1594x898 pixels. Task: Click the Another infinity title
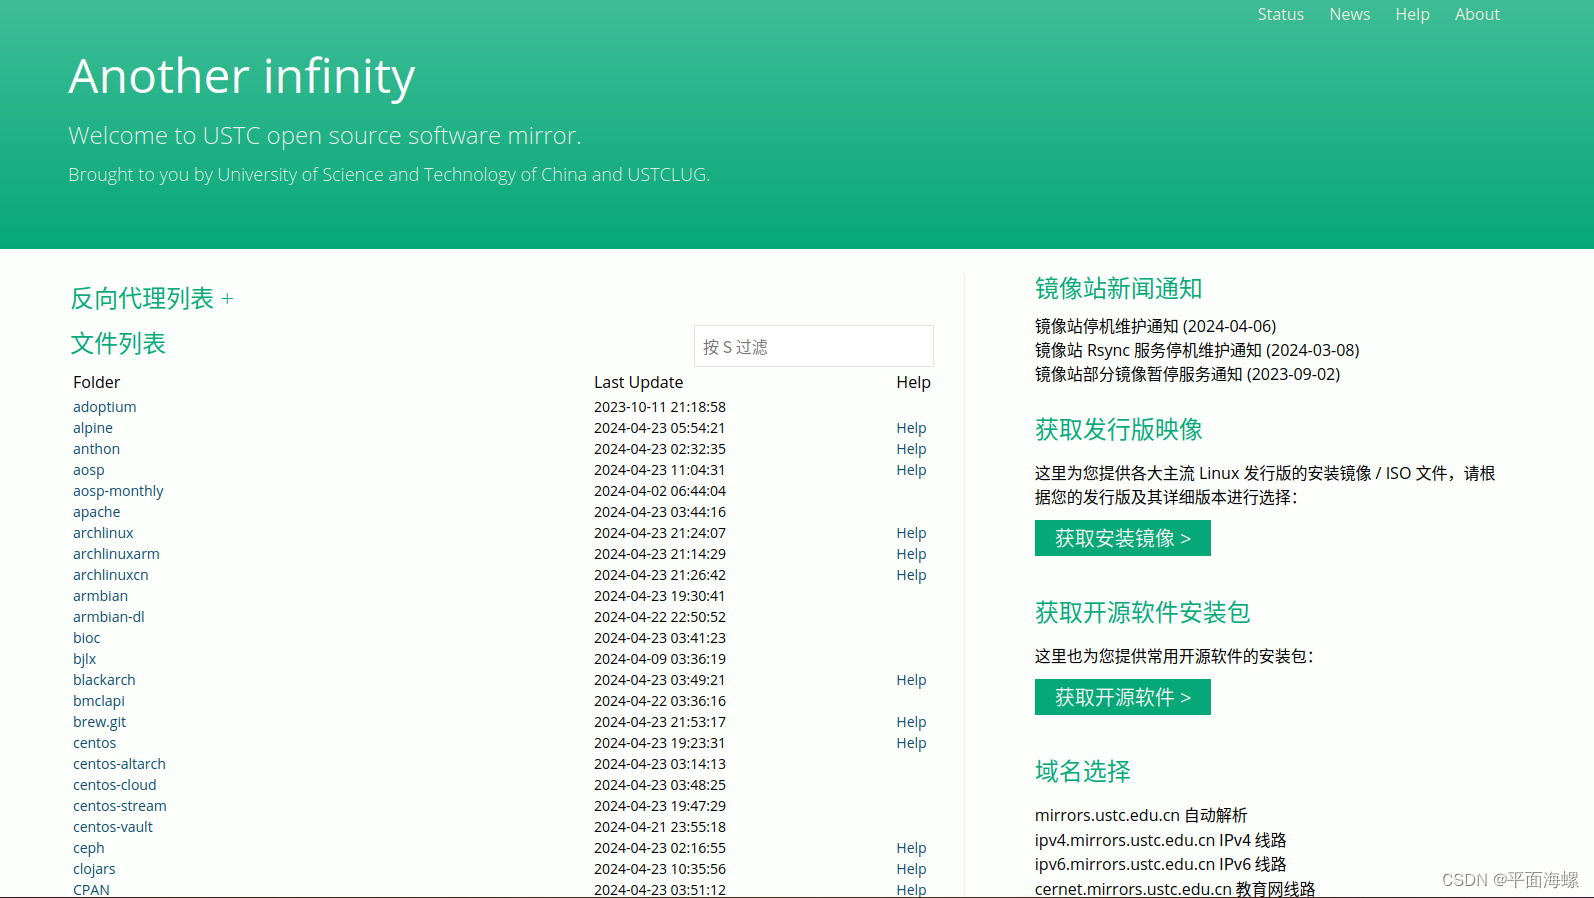[241, 76]
